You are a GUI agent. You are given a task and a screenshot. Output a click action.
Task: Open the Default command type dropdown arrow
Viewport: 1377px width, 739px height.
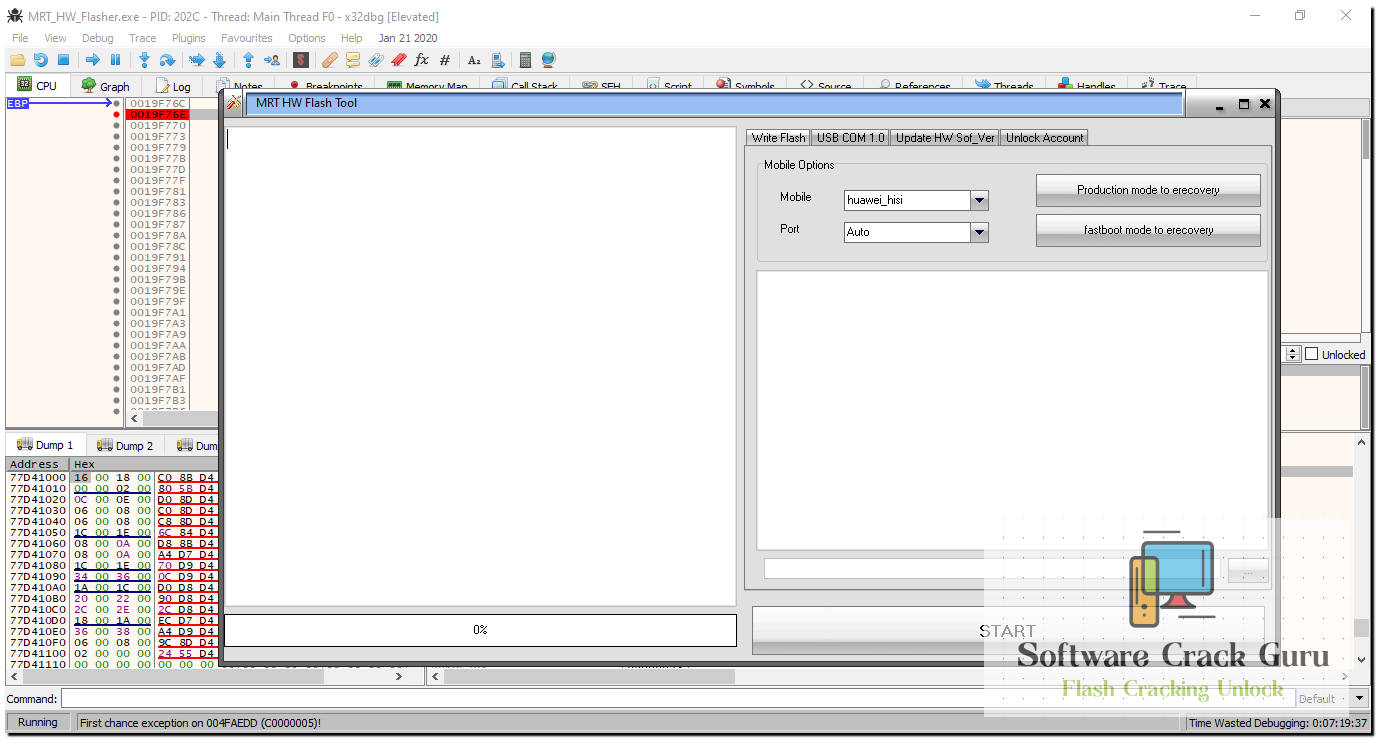point(1358,698)
